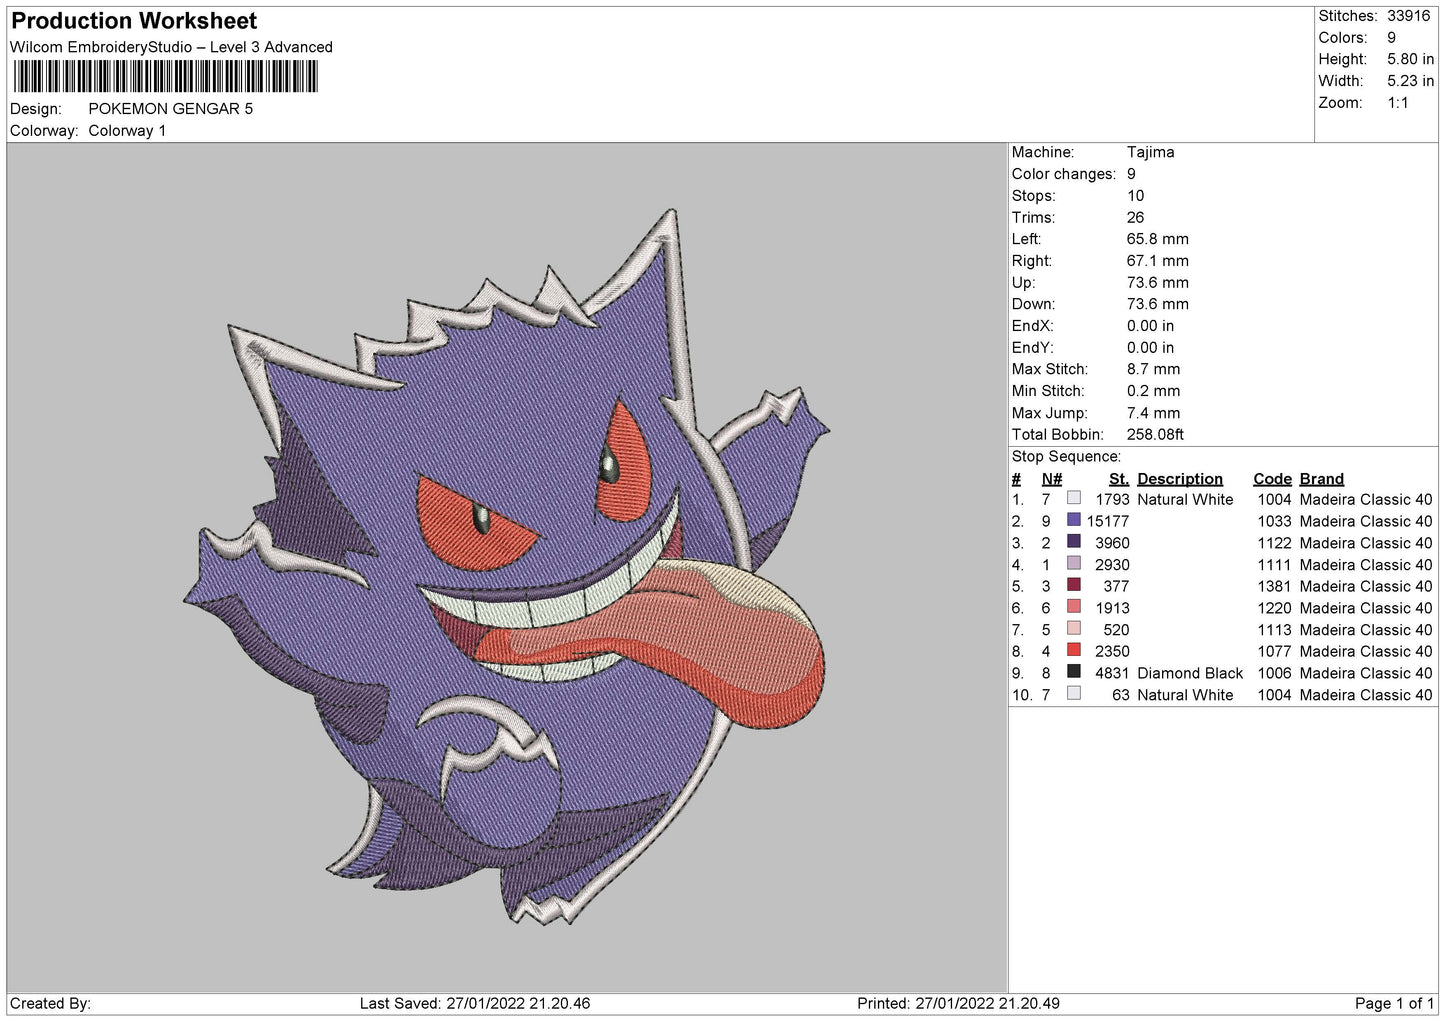Click 'Natural White' description in stop 10

(1185, 695)
